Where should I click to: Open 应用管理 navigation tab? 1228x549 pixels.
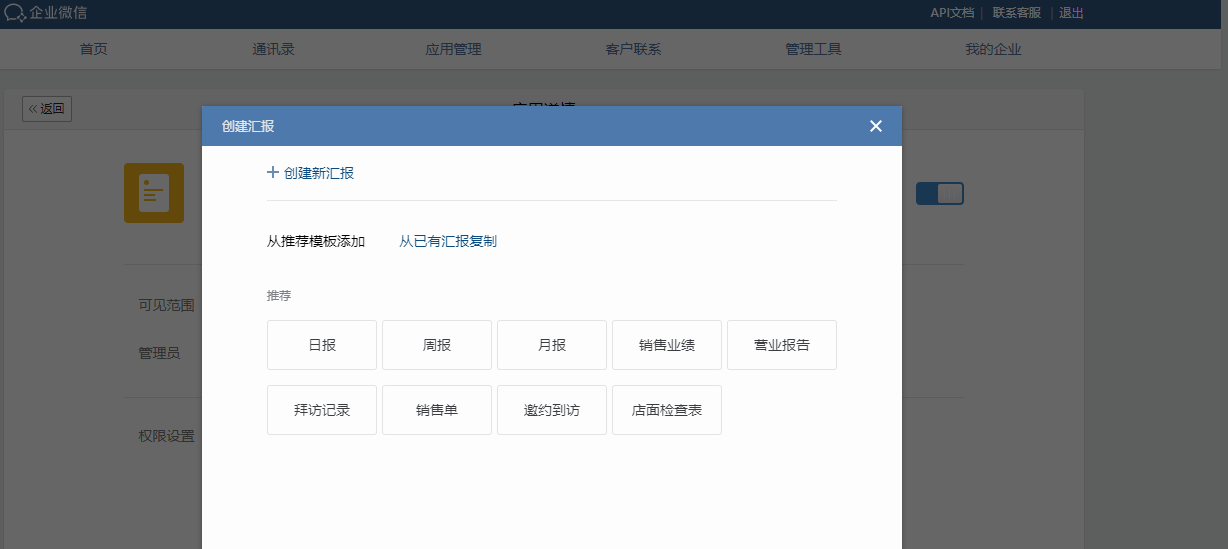(x=454, y=49)
